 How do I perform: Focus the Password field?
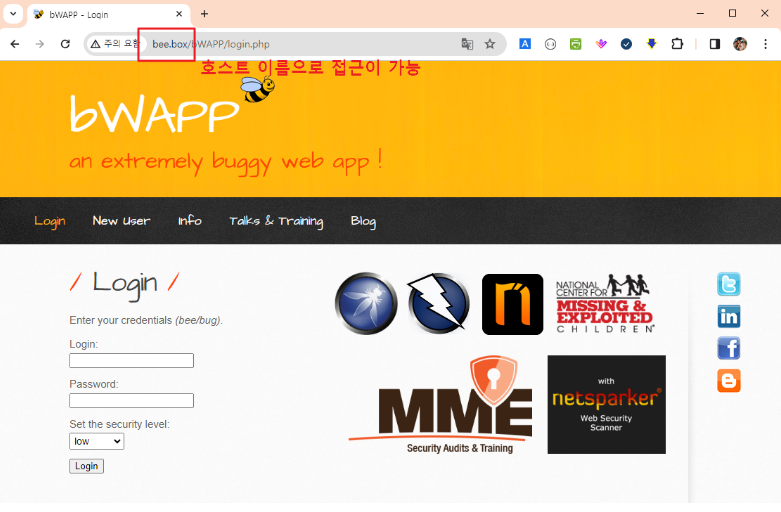(131, 400)
